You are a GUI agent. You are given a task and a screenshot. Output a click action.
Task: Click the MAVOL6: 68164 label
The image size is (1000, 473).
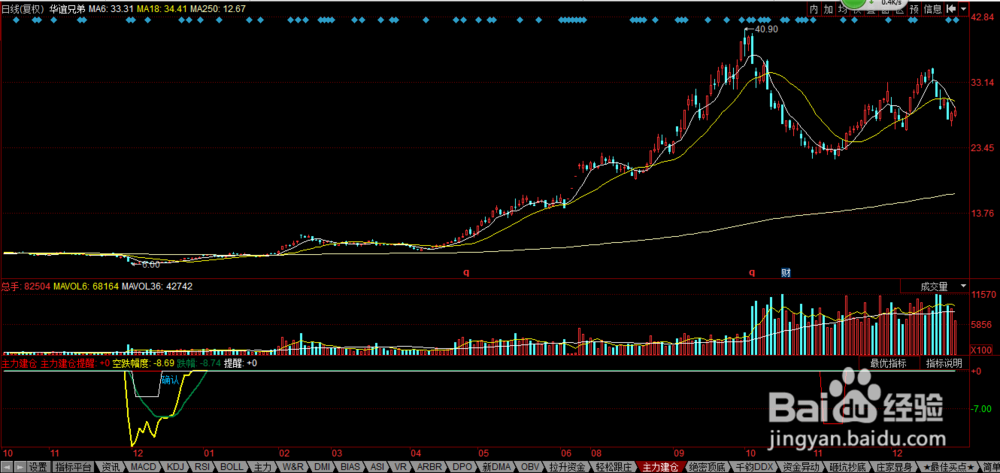86,287
